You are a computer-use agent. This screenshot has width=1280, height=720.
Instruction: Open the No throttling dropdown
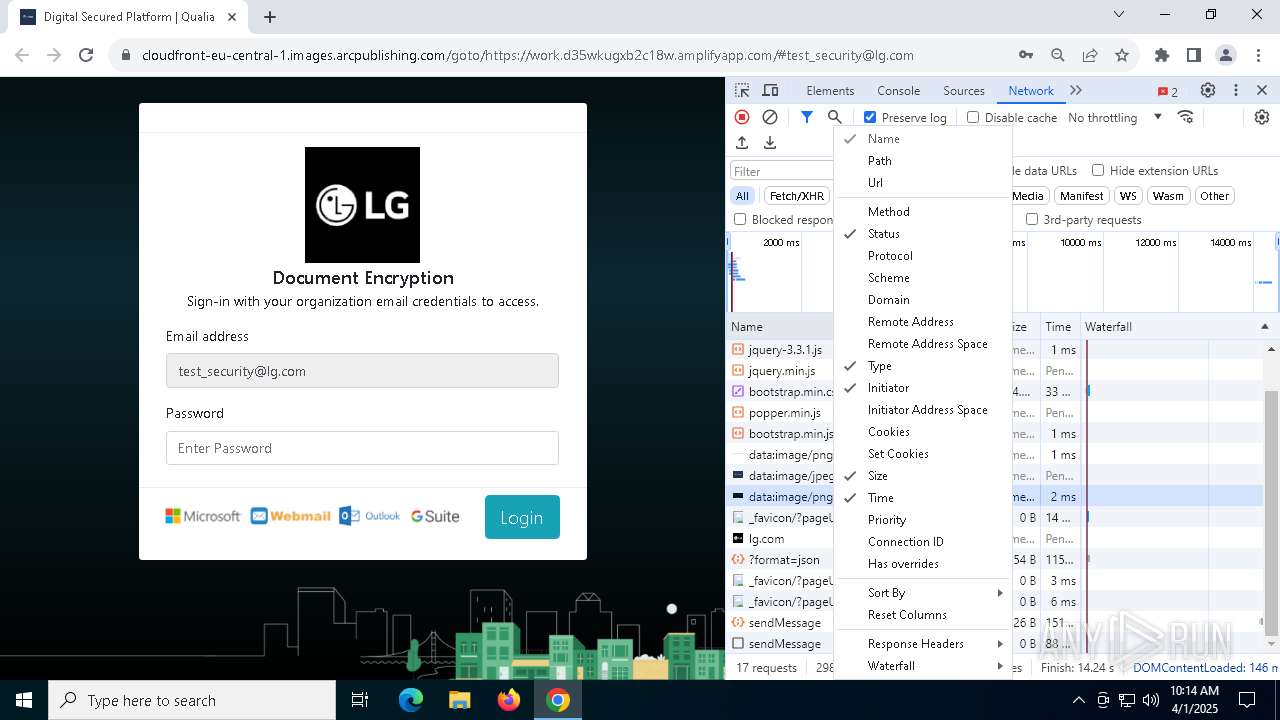1115,117
